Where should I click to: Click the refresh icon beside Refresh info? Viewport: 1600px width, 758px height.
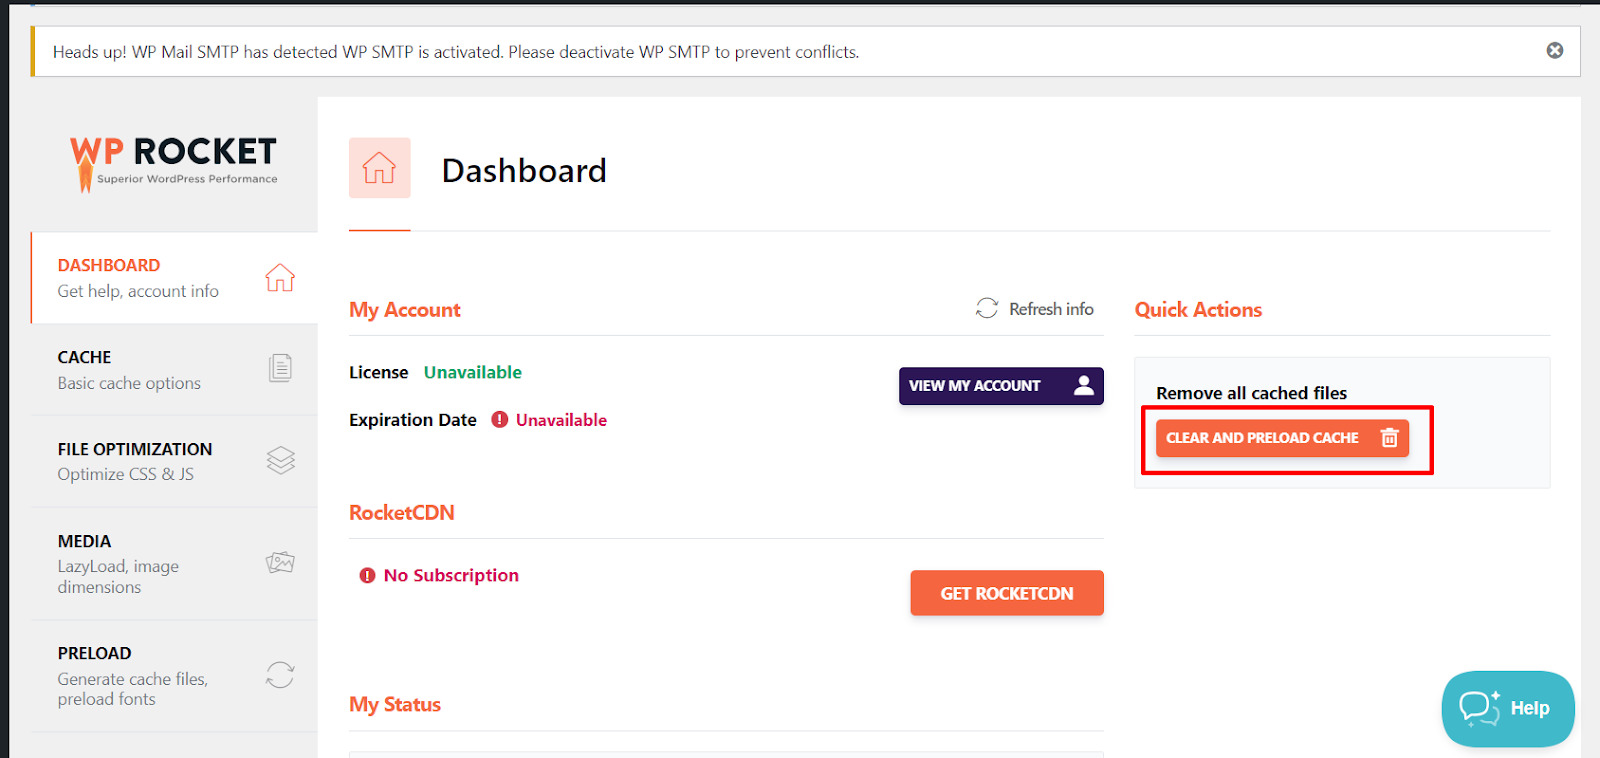point(987,308)
